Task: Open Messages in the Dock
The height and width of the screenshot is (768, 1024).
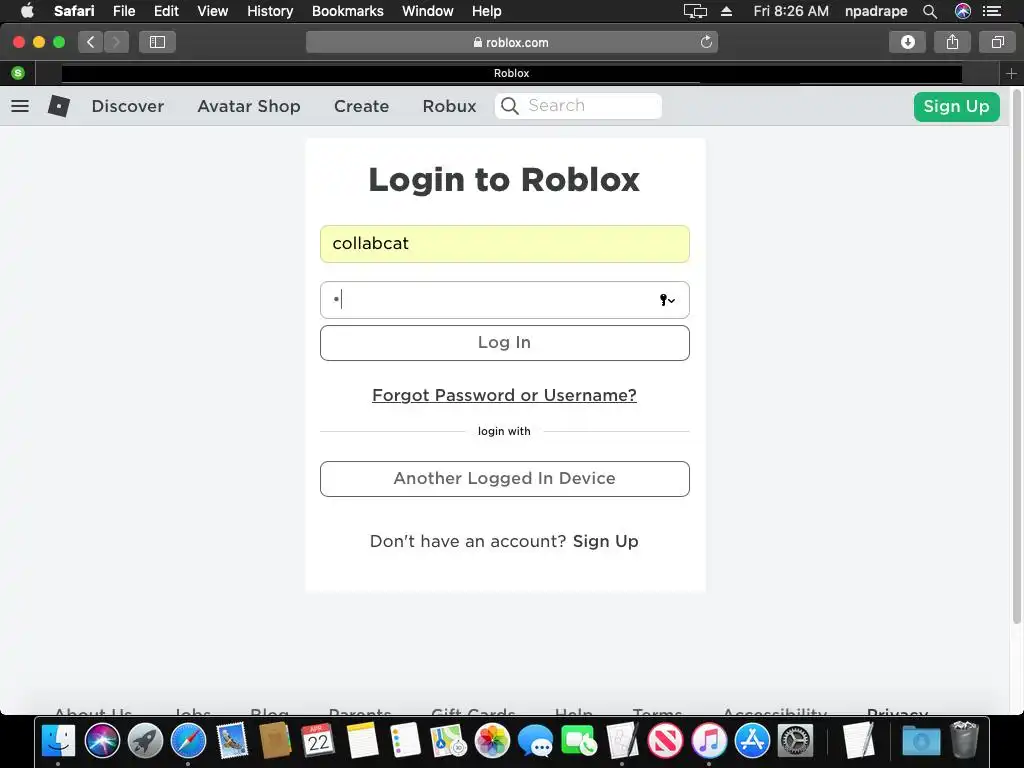Action: pos(535,741)
